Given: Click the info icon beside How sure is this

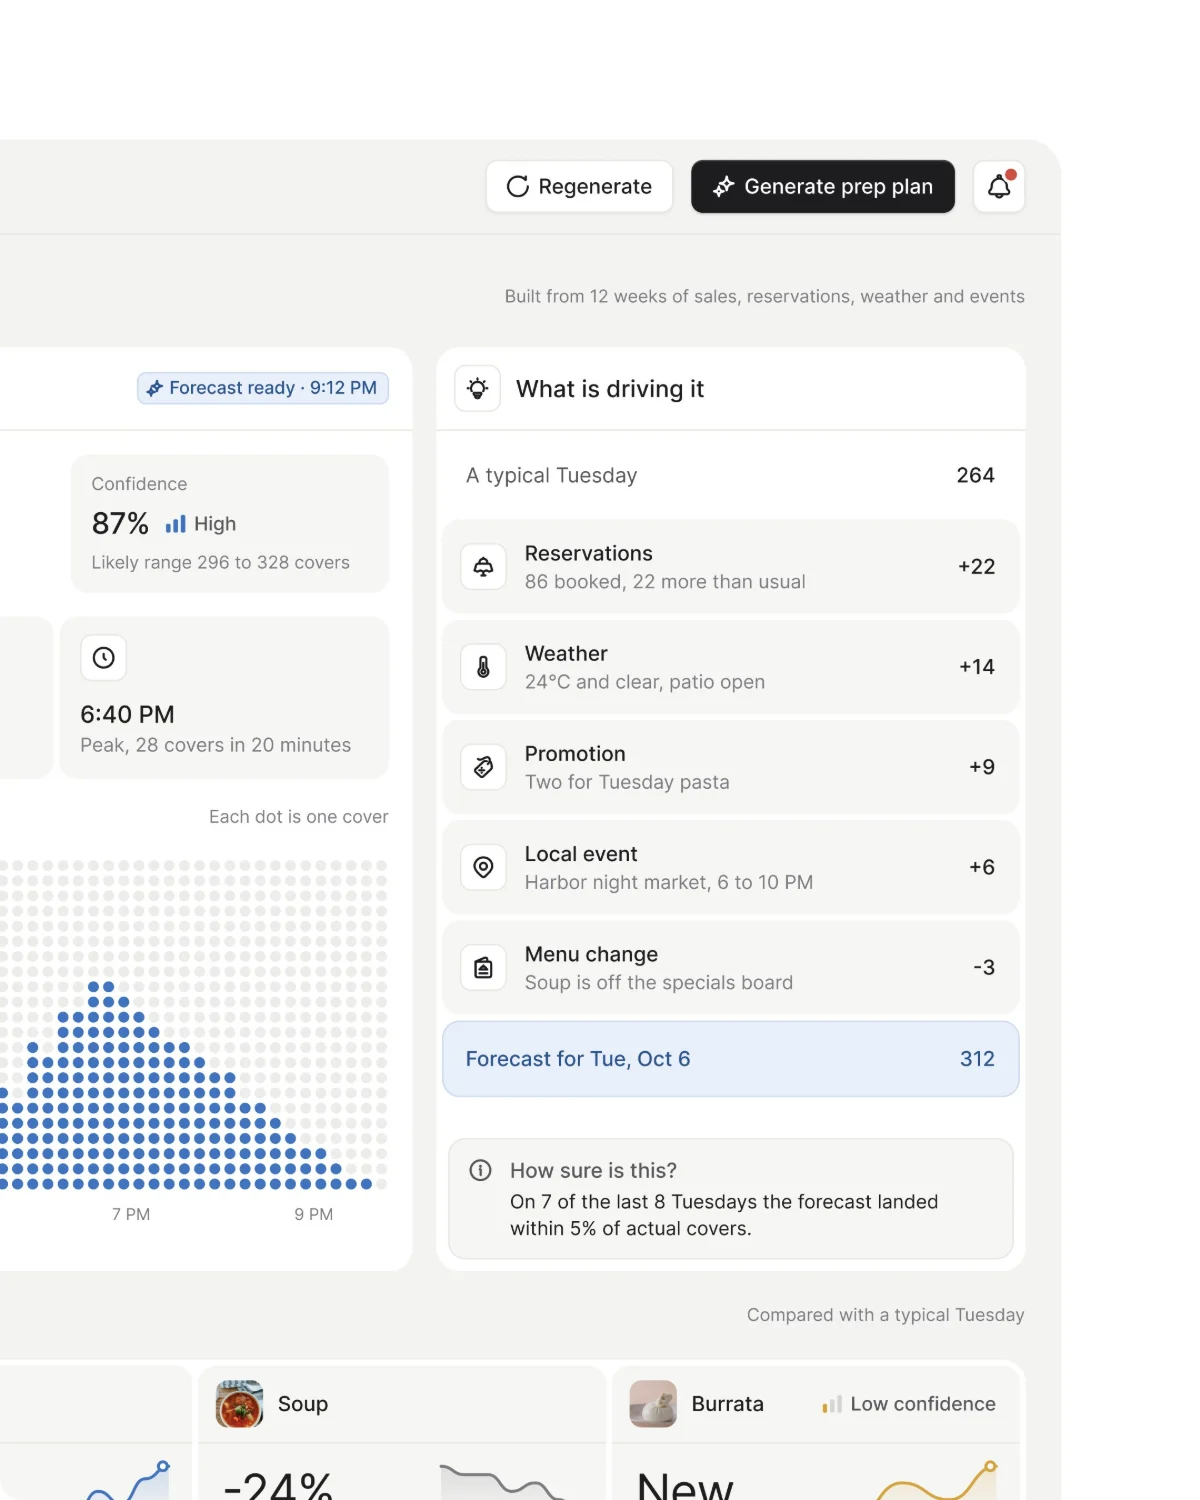Looking at the screenshot, I should (x=481, y=1170).
